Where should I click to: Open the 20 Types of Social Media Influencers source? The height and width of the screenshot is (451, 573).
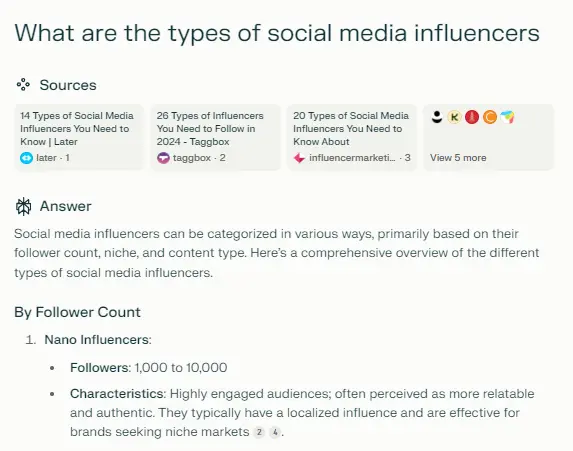352,137
